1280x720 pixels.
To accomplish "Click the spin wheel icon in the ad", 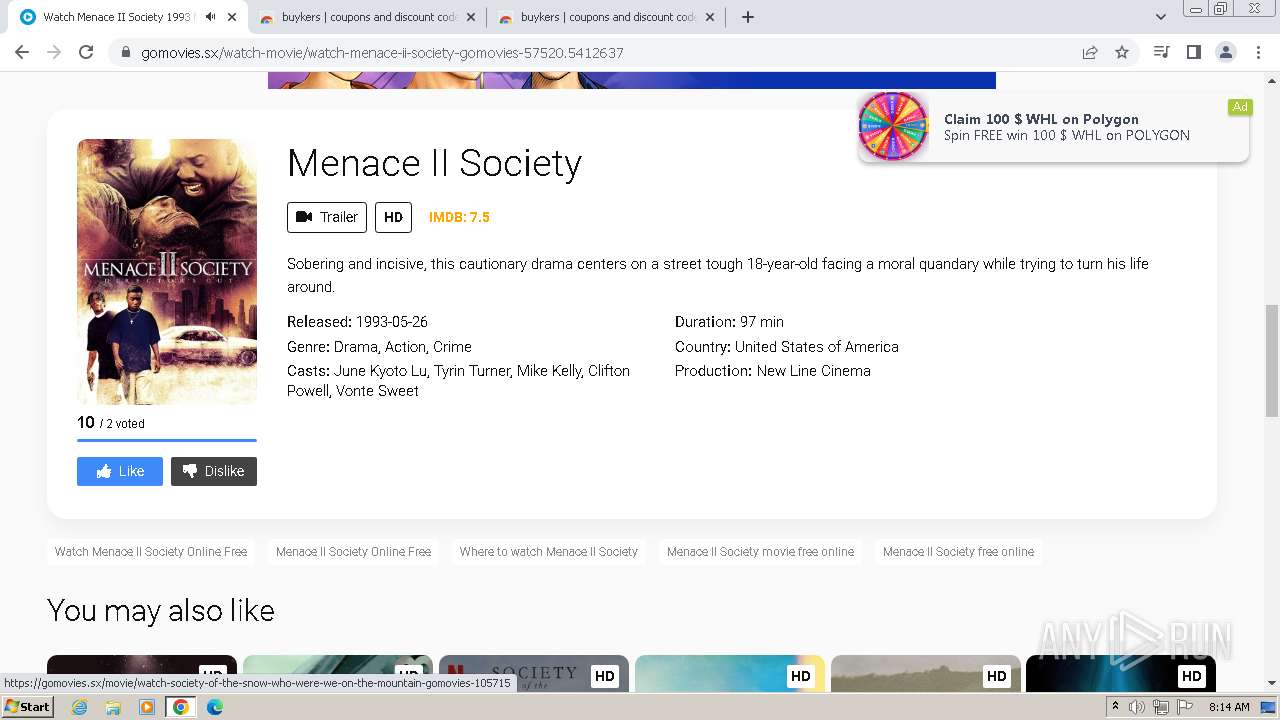I will point(893,126).
